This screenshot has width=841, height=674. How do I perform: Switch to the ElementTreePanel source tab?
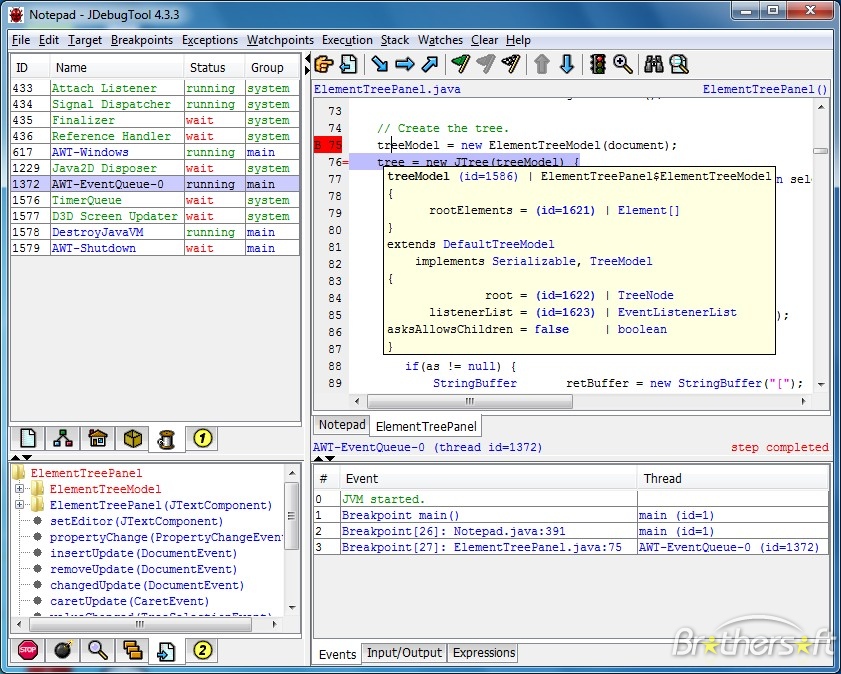point(426,426)
